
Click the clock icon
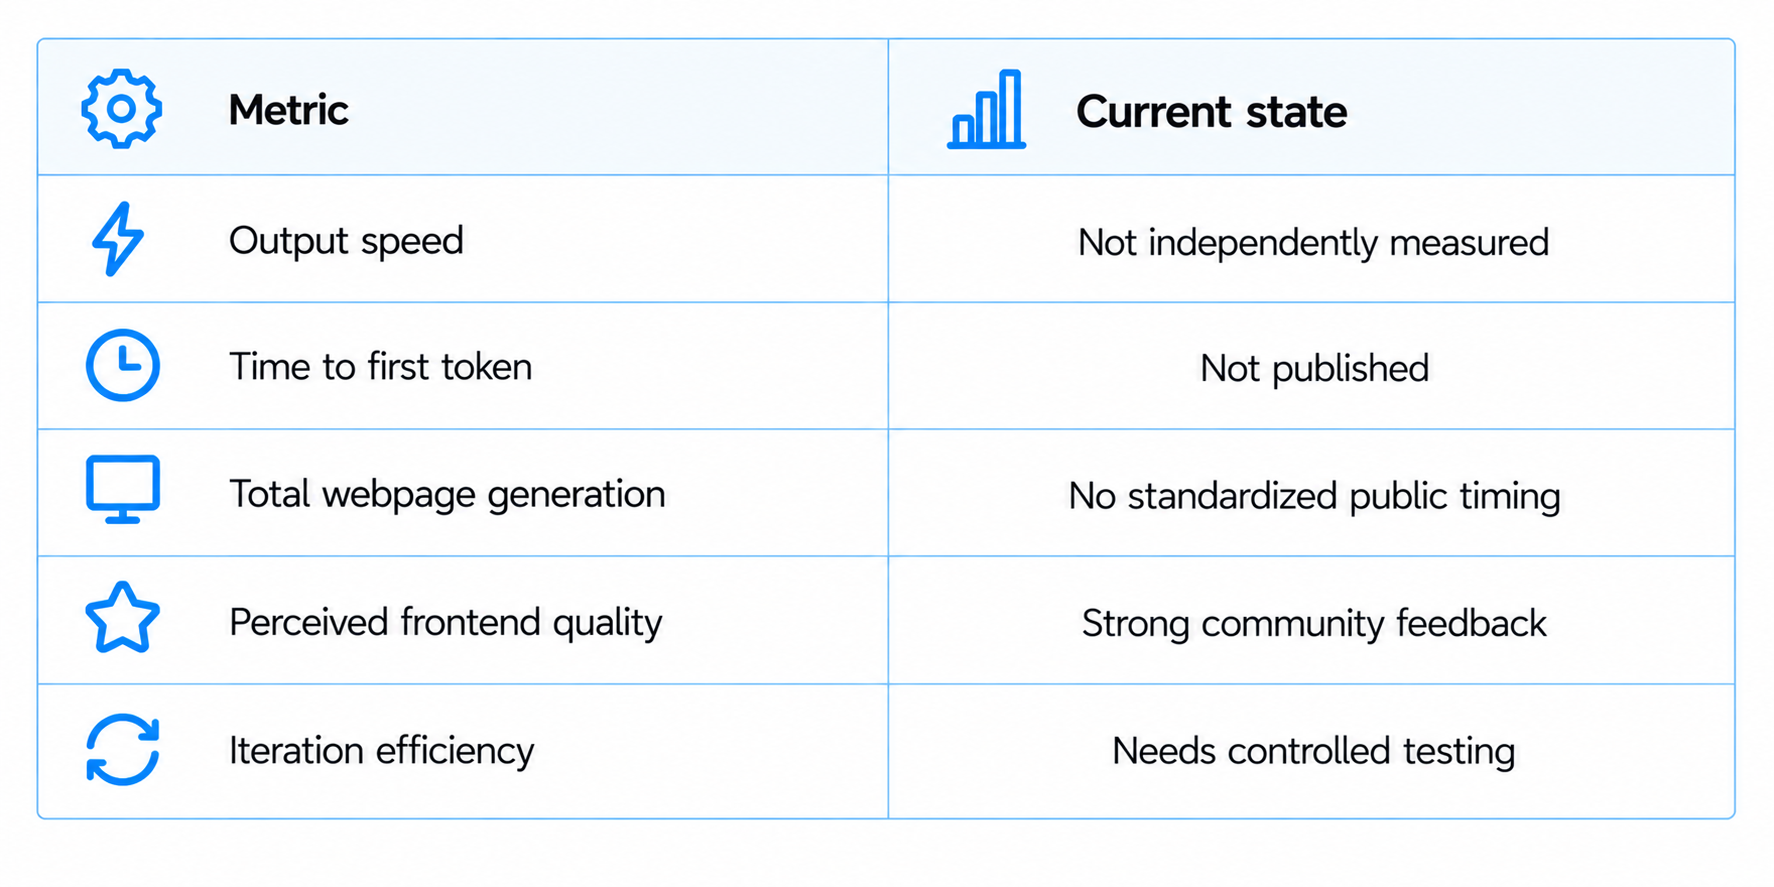[x=122, y=365]
